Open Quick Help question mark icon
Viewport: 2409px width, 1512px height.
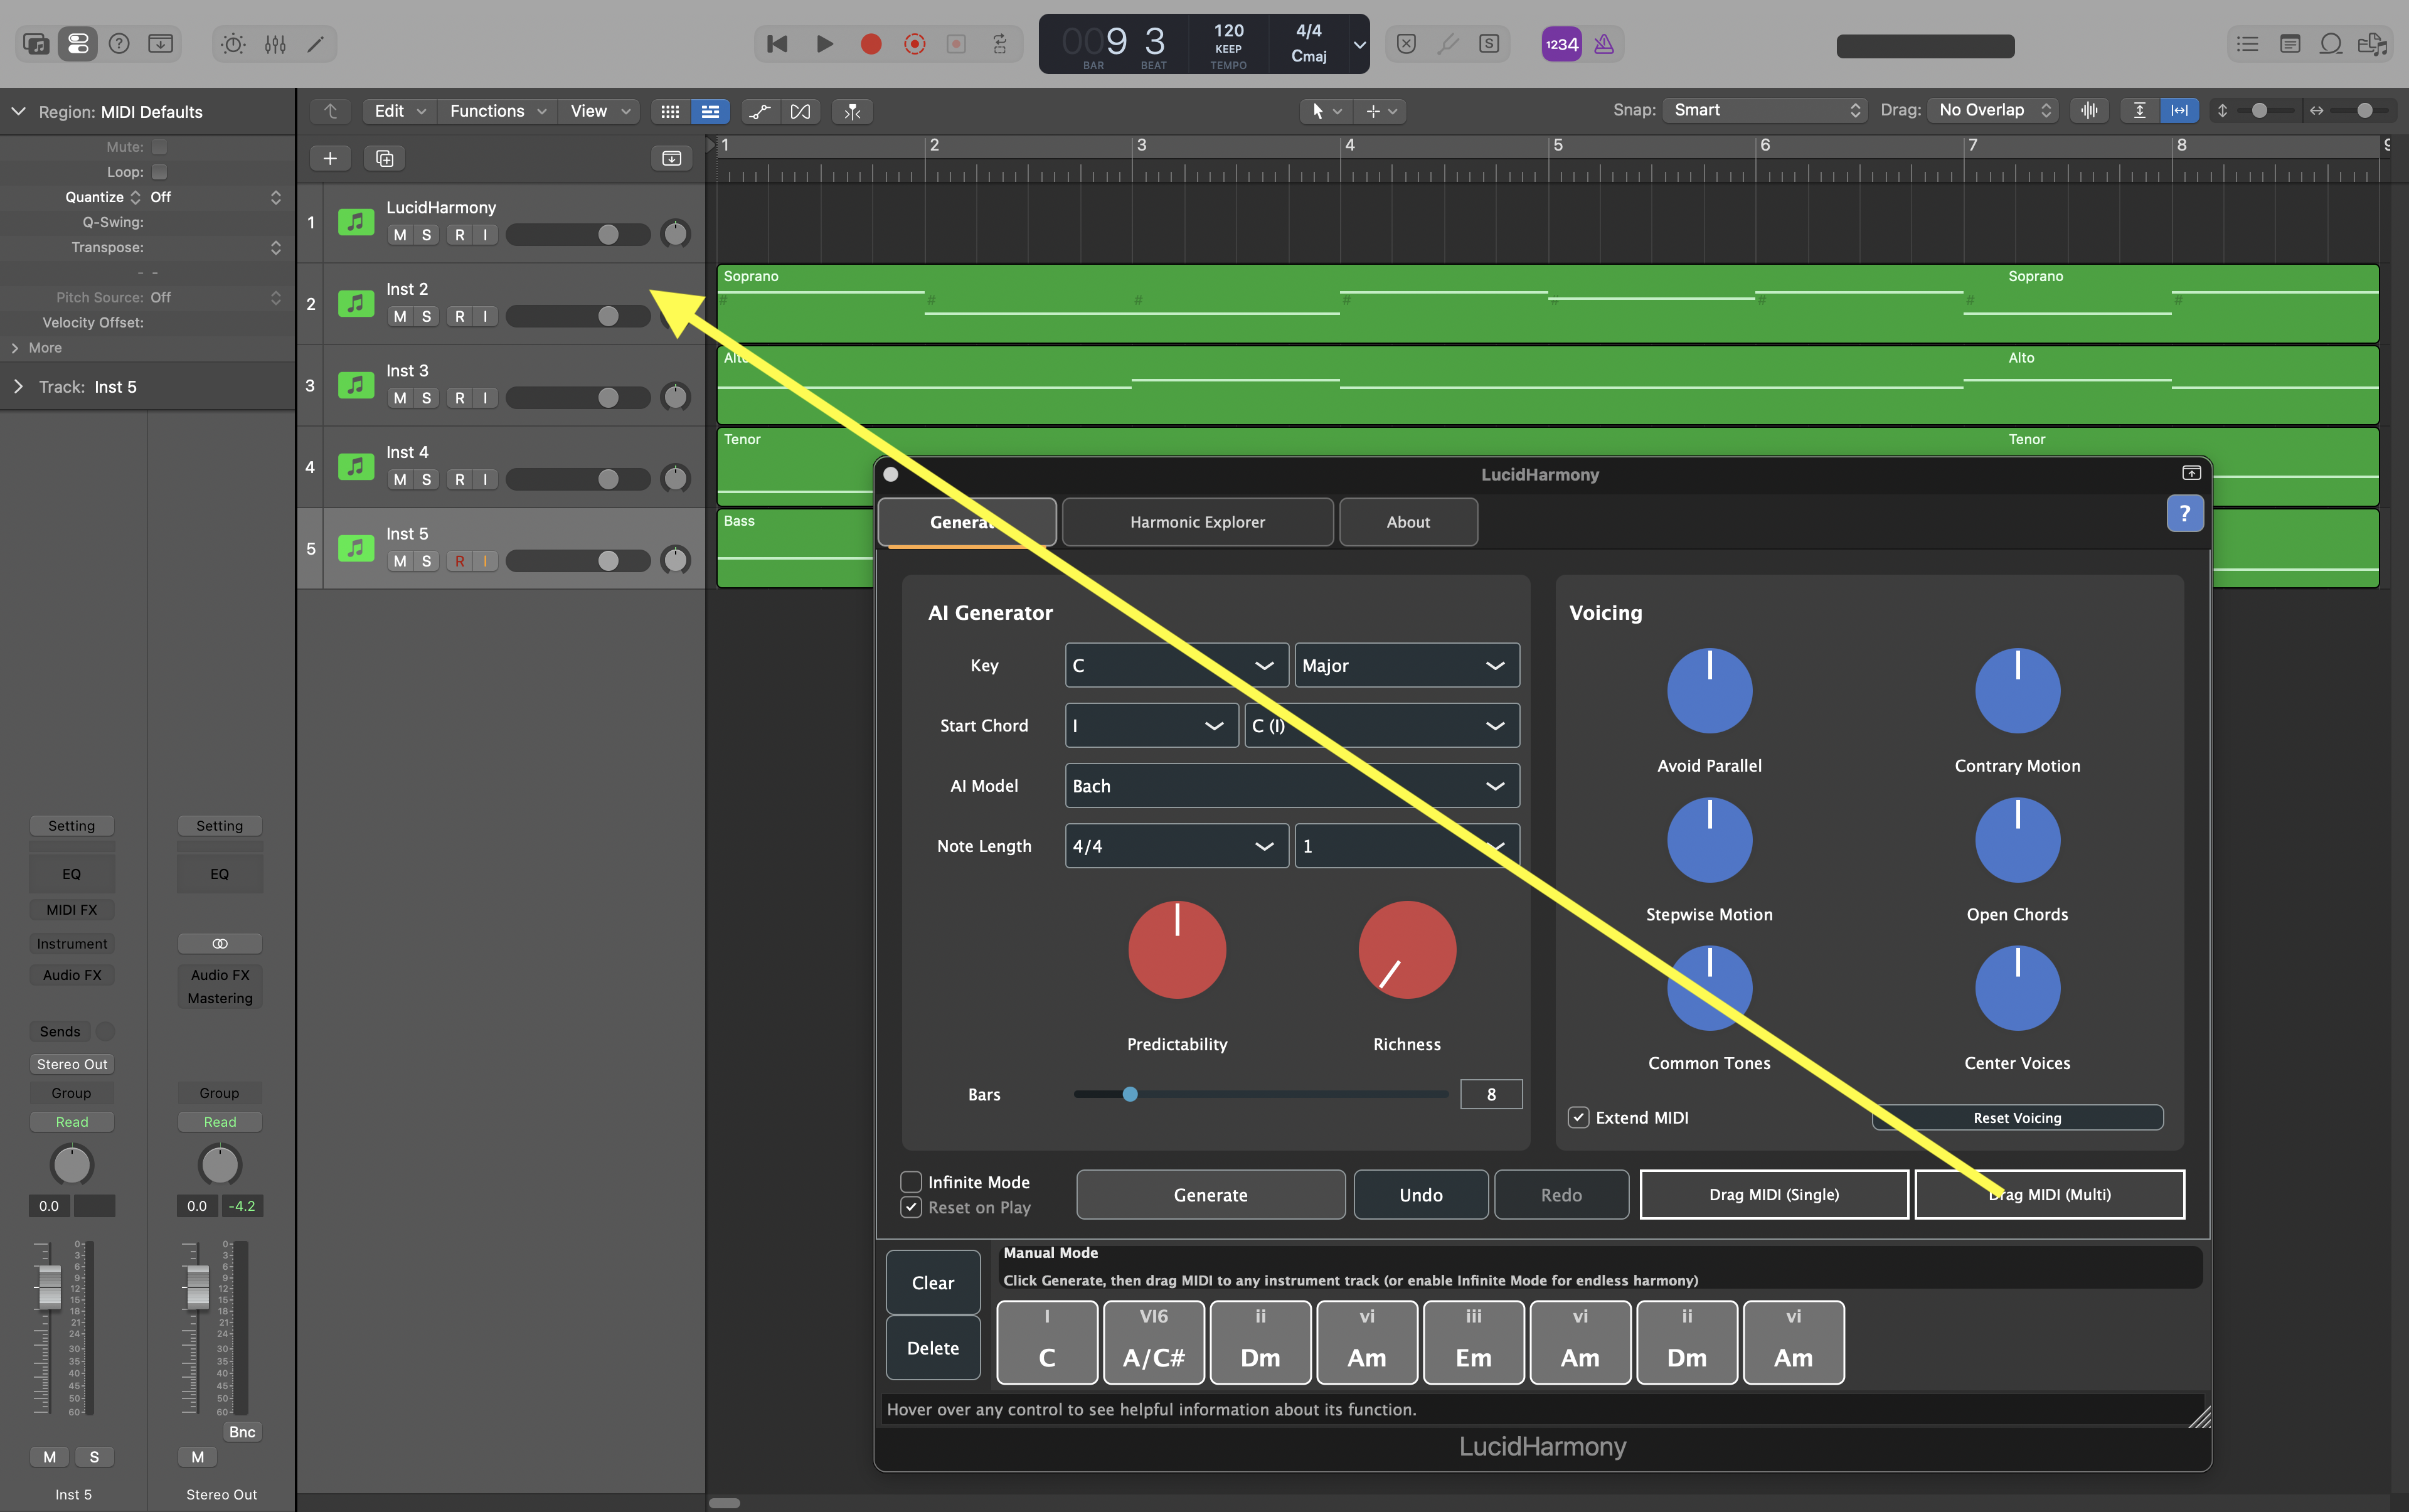(x=119, y=44)
